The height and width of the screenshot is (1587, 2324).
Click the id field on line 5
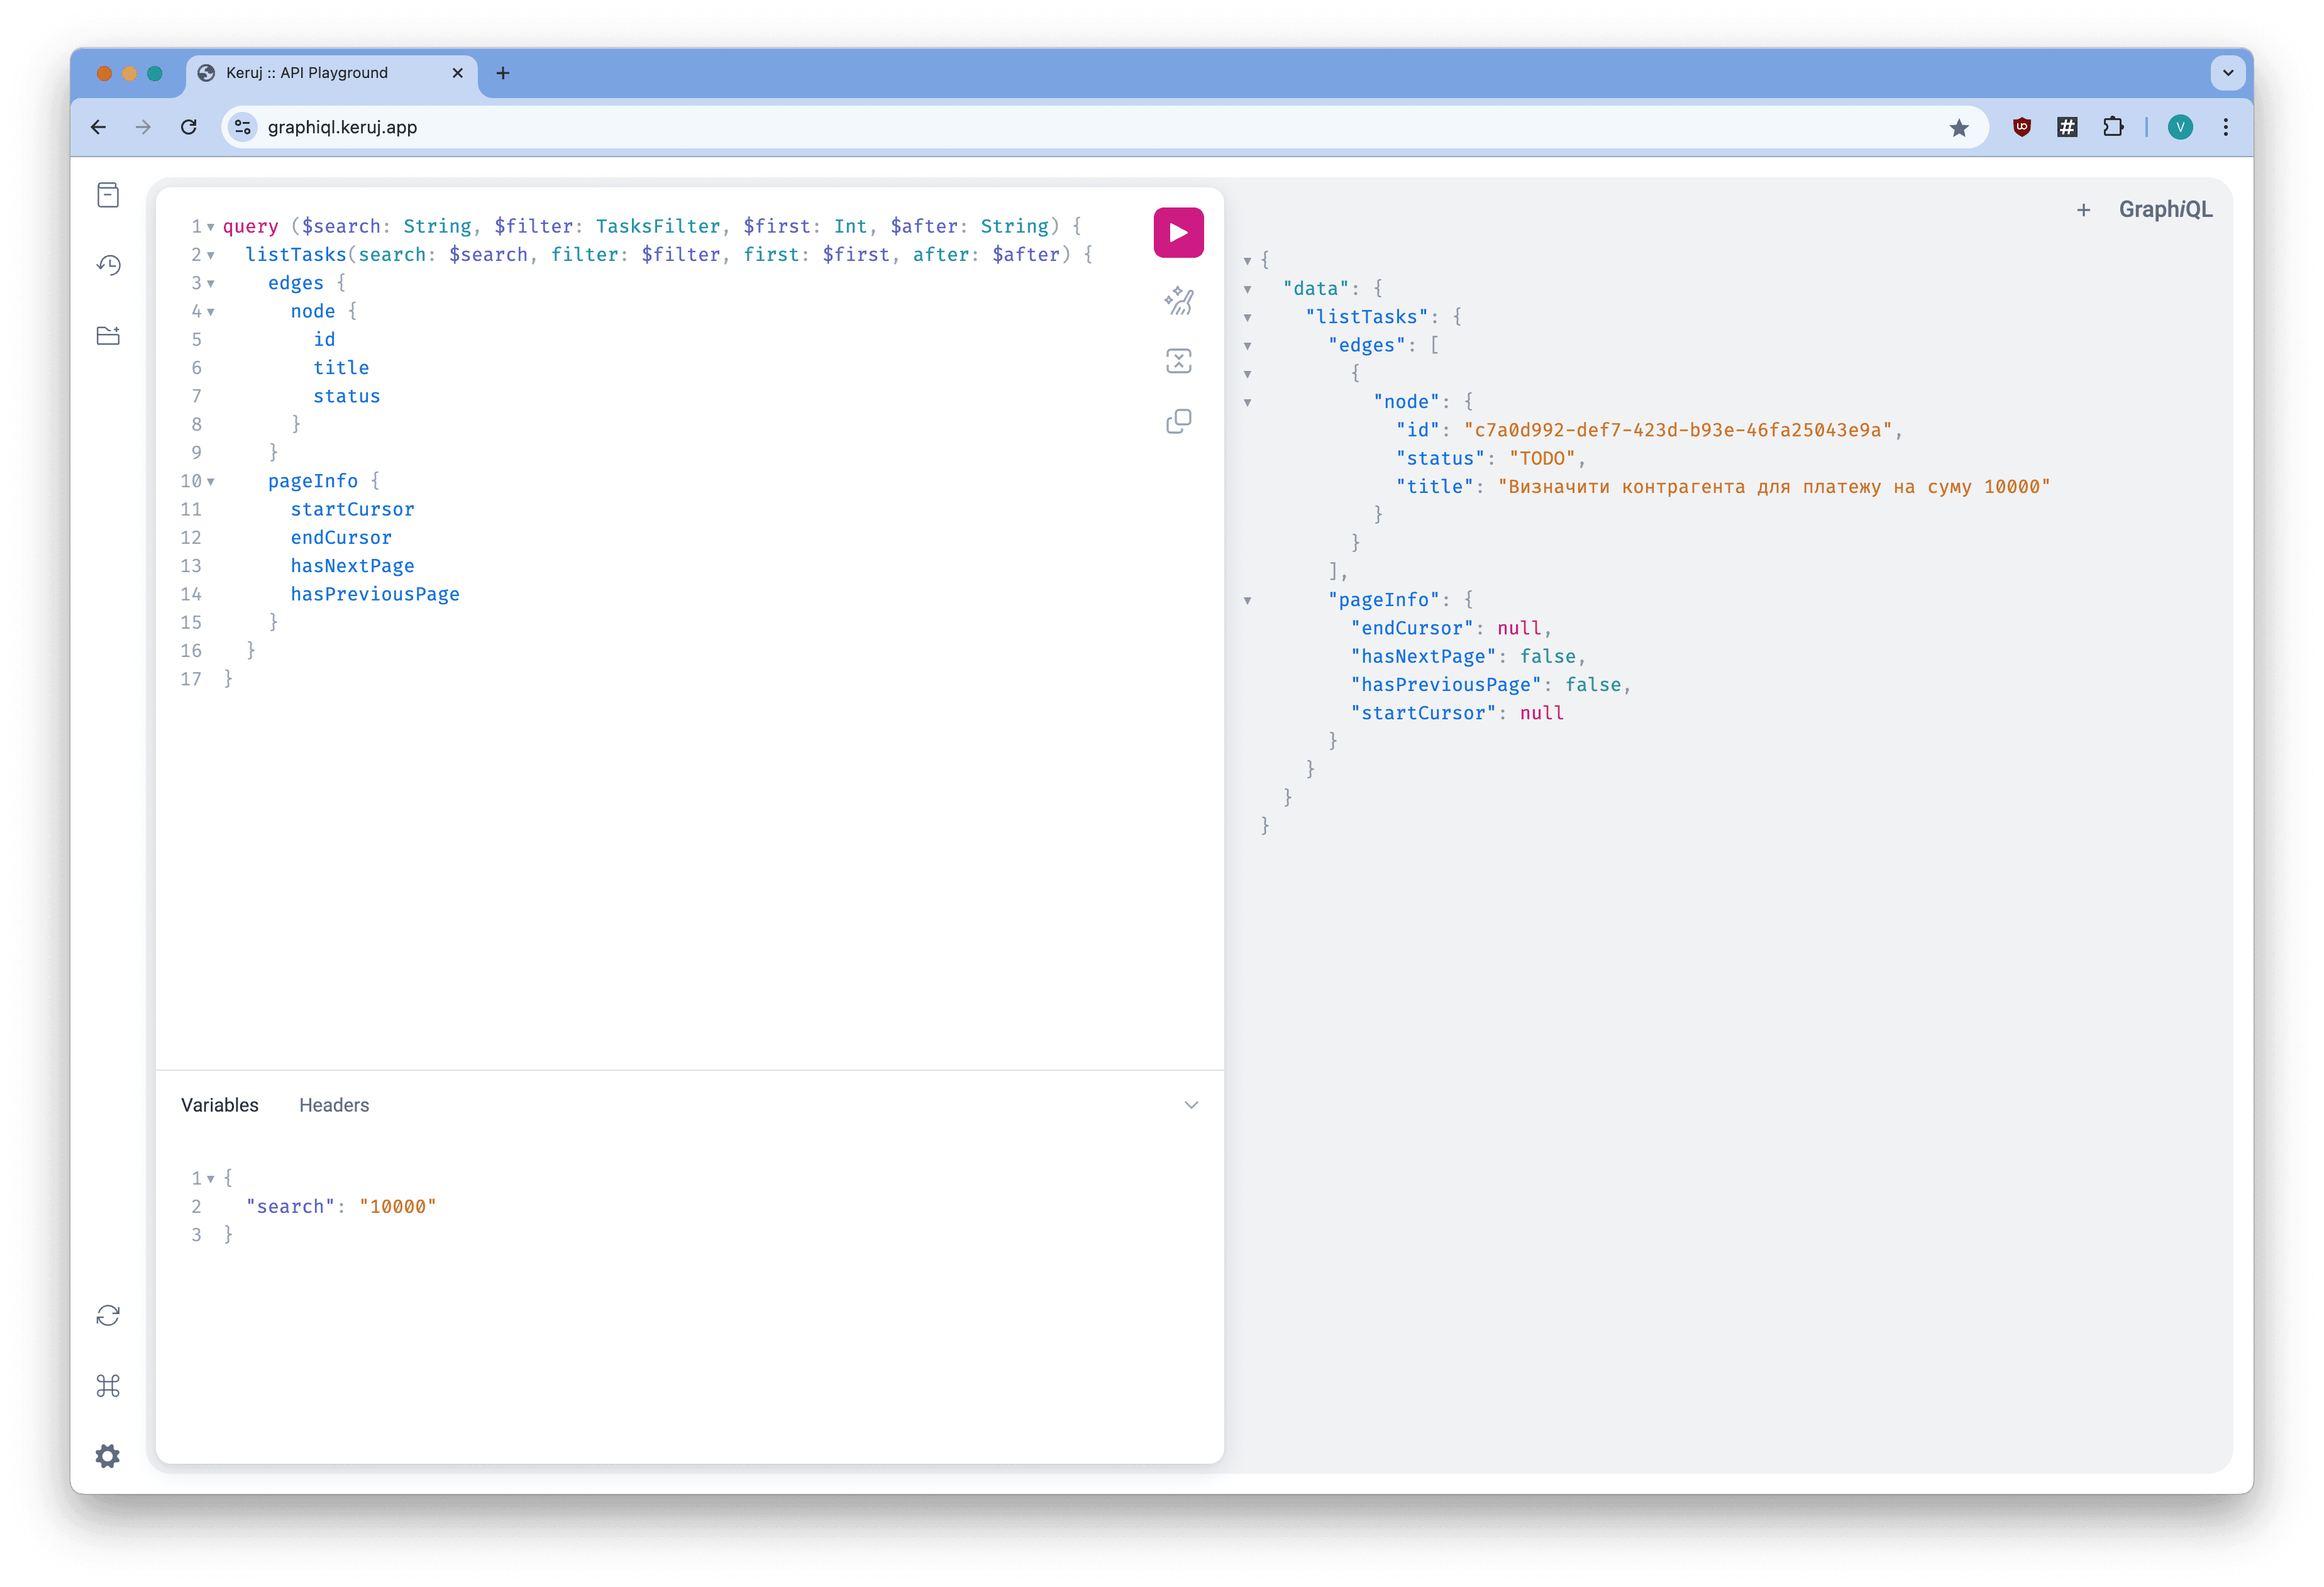[324, 339]
